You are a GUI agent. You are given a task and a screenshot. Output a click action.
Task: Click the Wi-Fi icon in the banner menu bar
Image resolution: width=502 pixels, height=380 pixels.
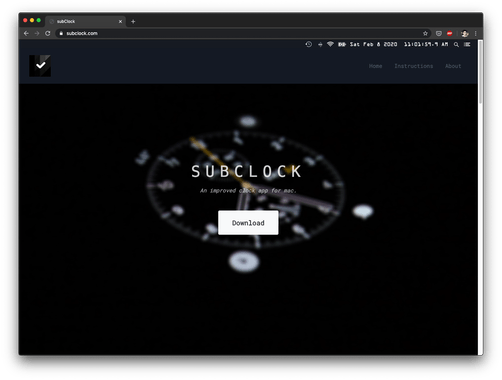(x=330, y=44)
